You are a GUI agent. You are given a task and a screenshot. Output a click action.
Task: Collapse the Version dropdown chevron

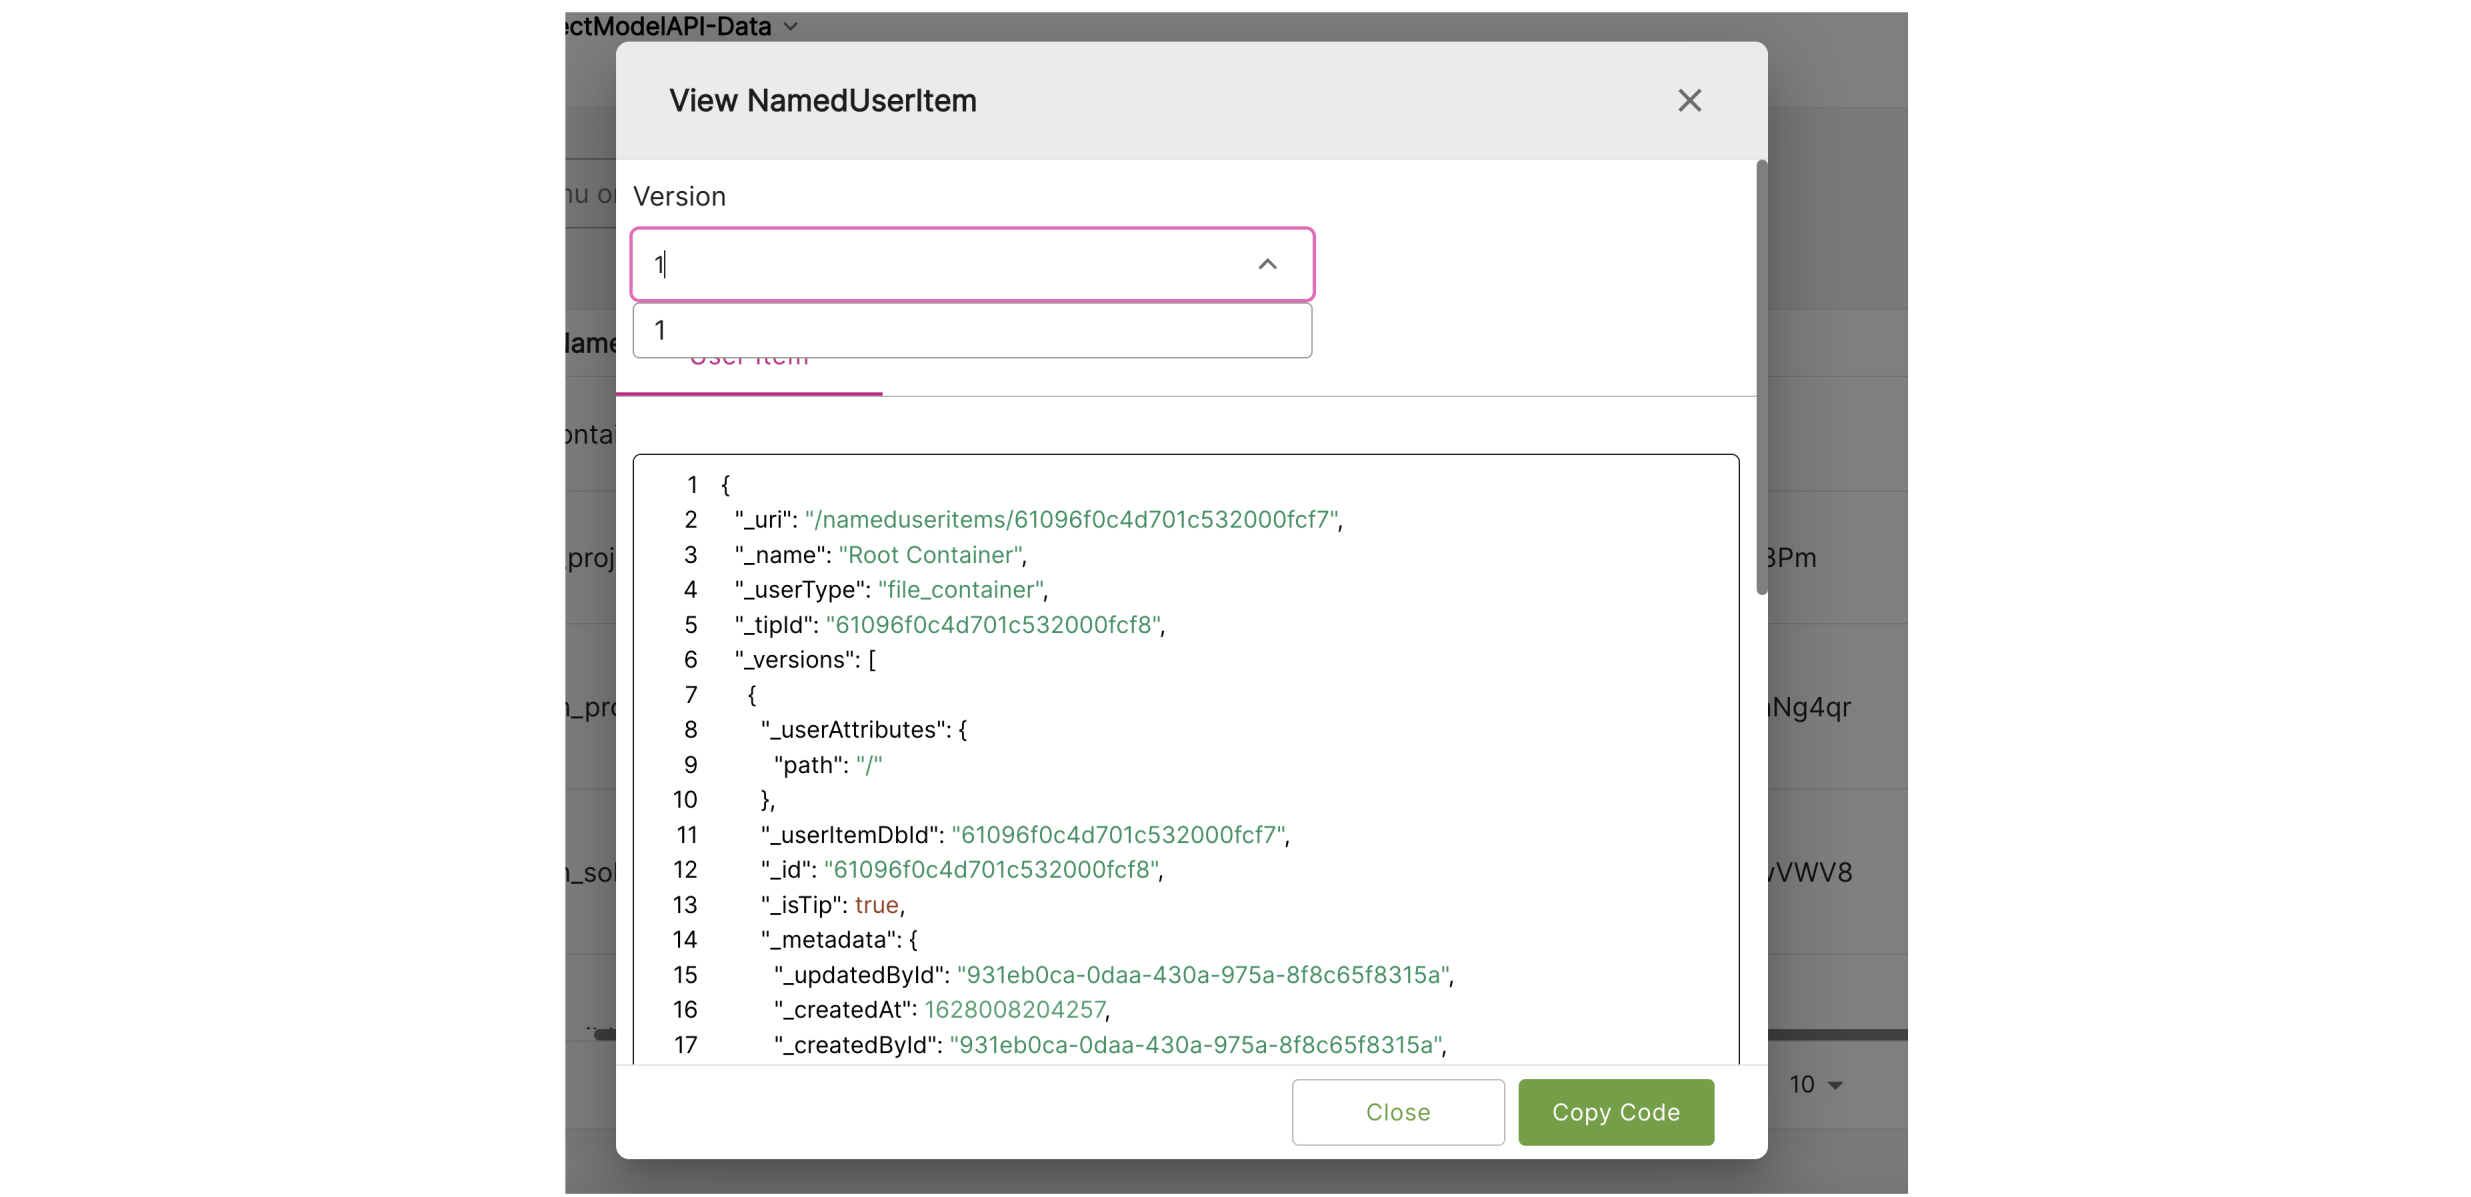click(1266, 264)
